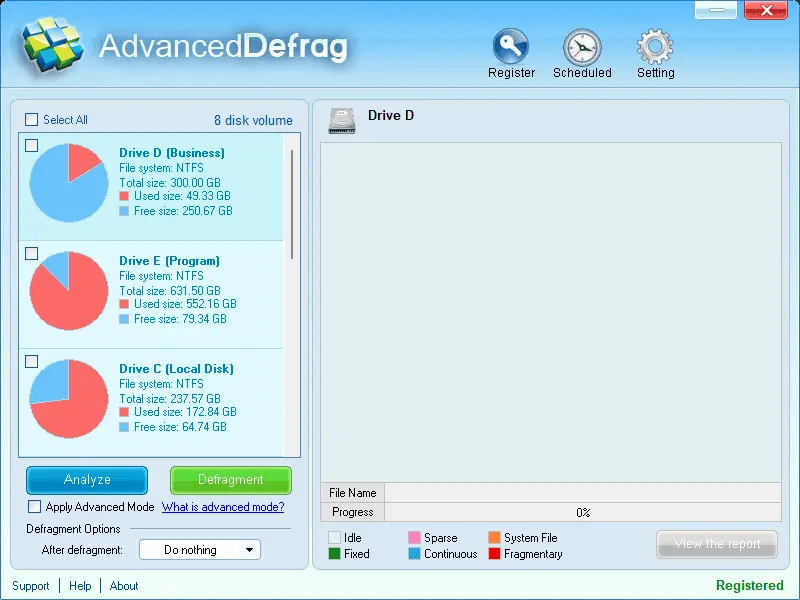Screen dimensions: 800x600
Task: Click Total size: 237.57 GB text
Action: click(170, 399)
